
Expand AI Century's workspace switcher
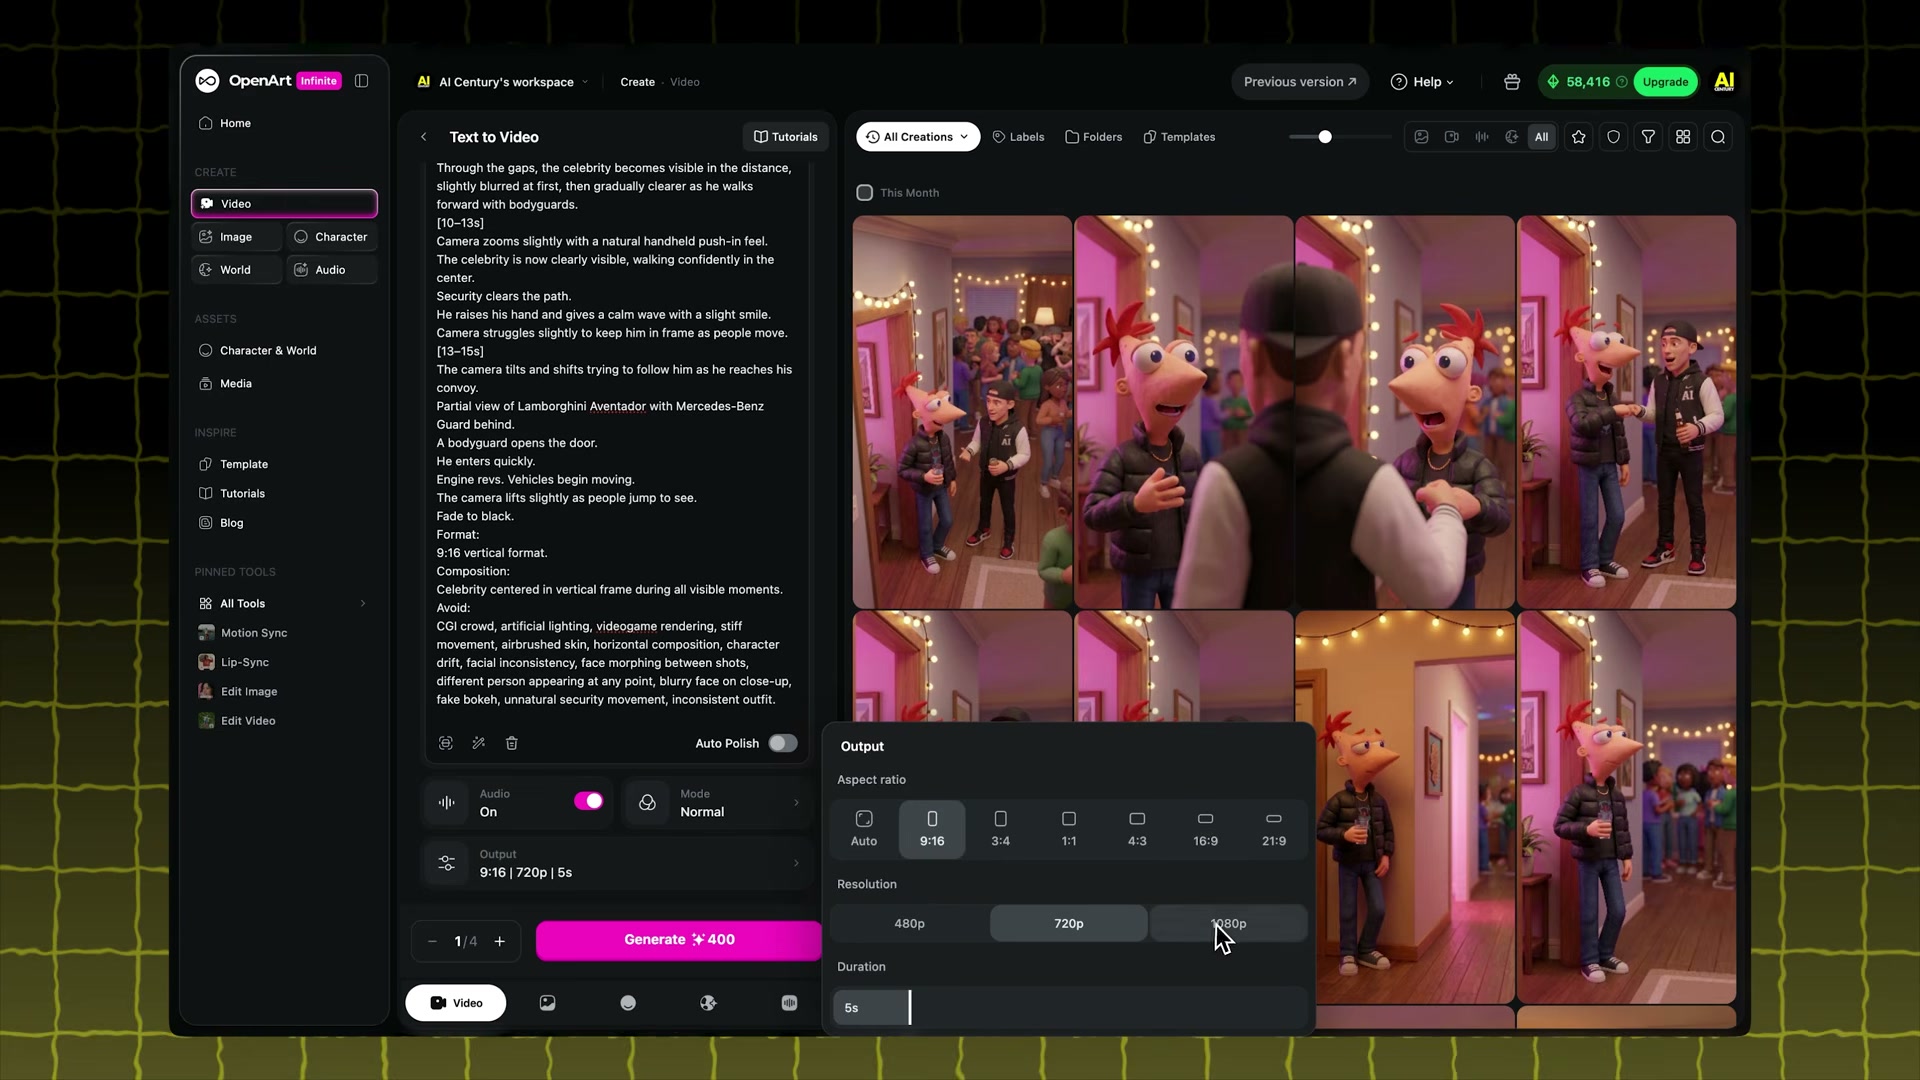(x=503, y=82)
